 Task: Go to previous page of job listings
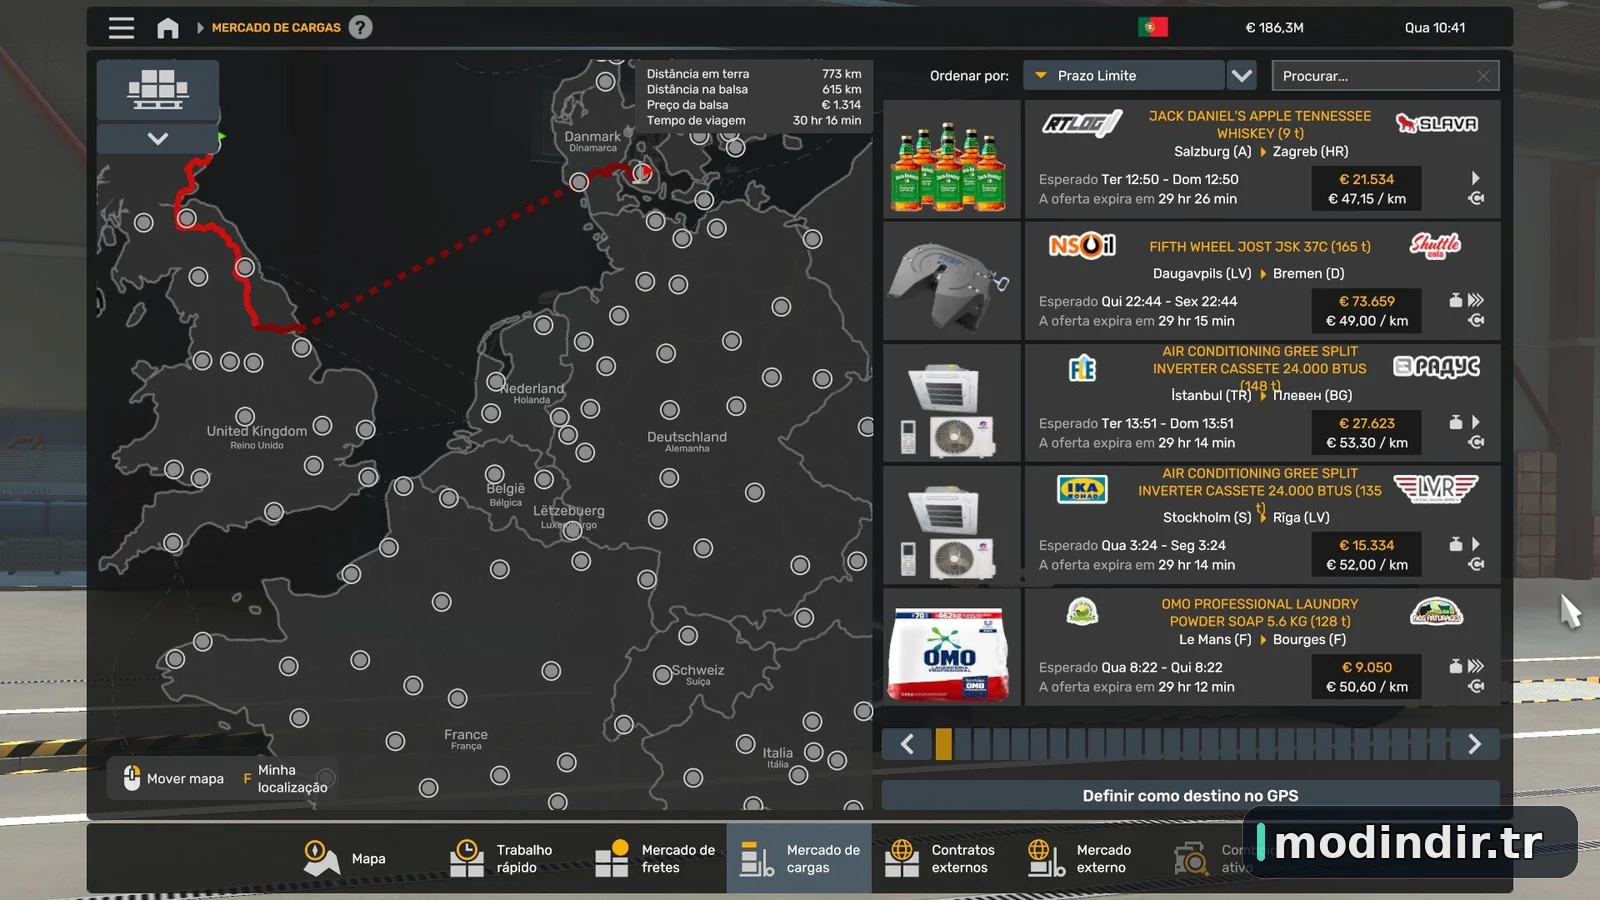click(907, 744)
